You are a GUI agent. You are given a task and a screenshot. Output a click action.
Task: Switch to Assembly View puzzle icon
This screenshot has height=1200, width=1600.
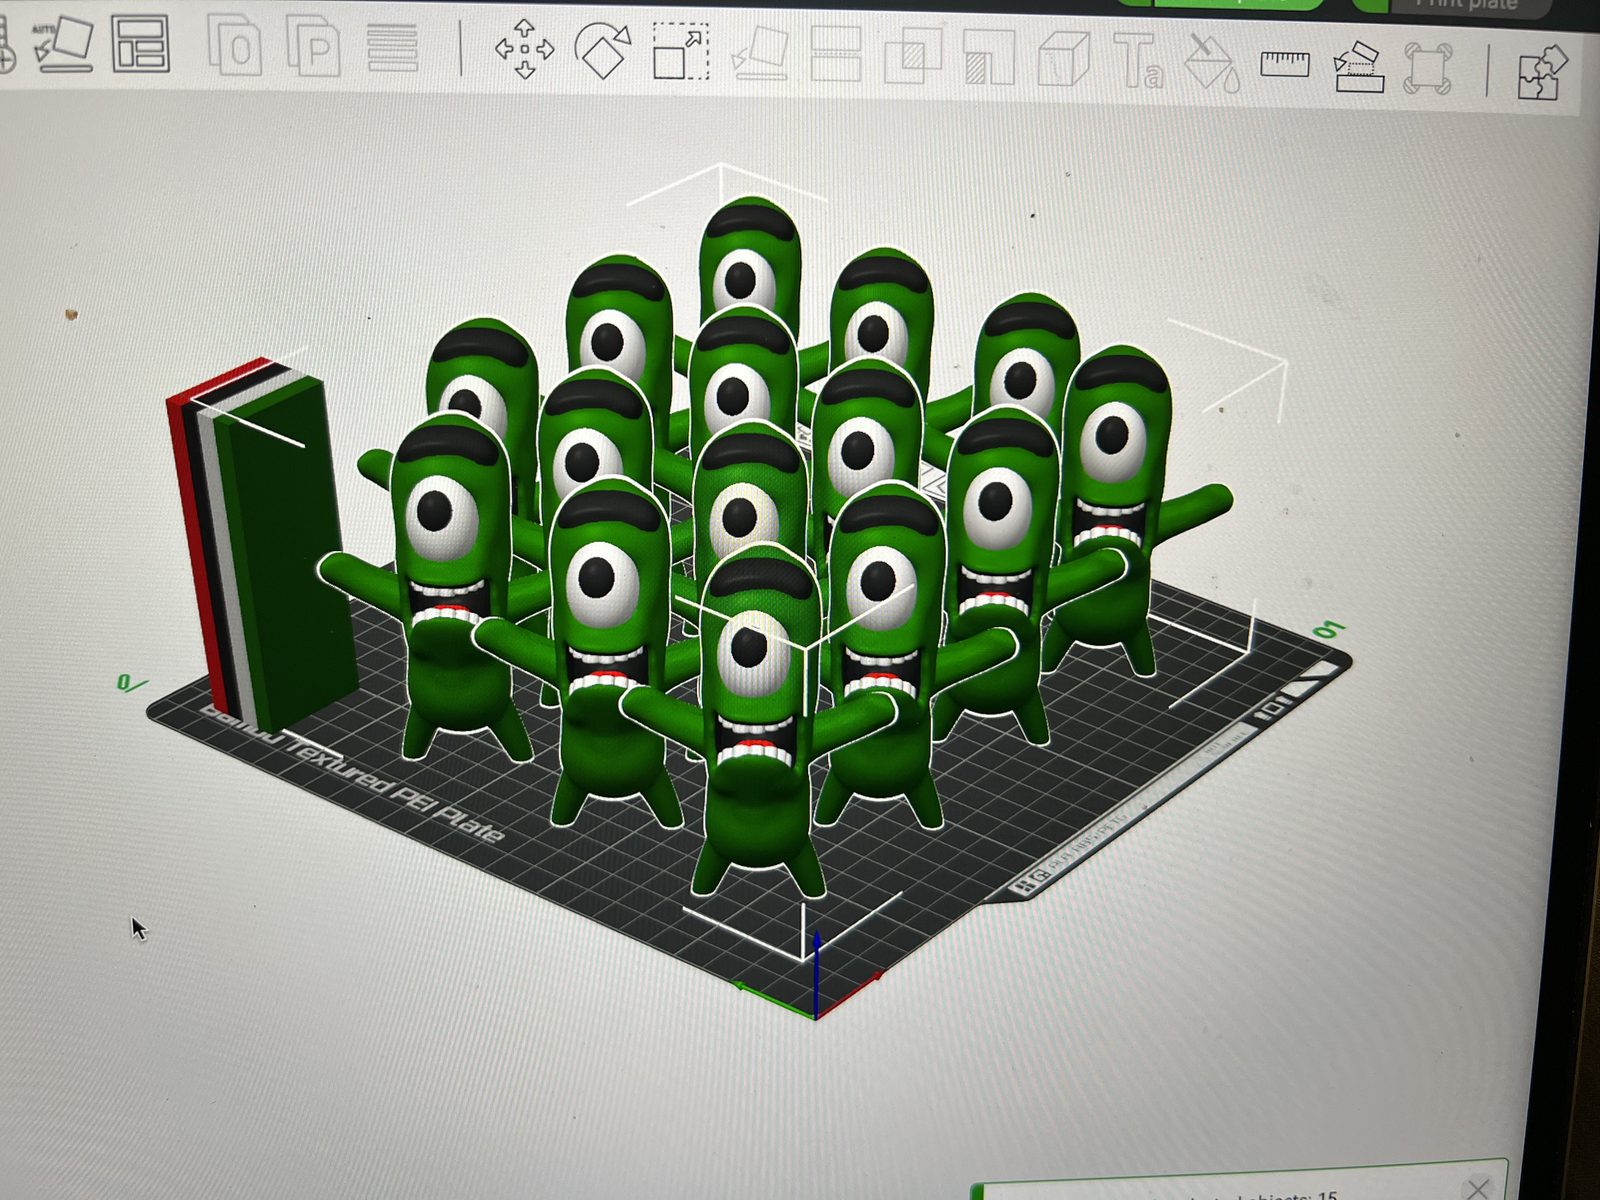1543,72
